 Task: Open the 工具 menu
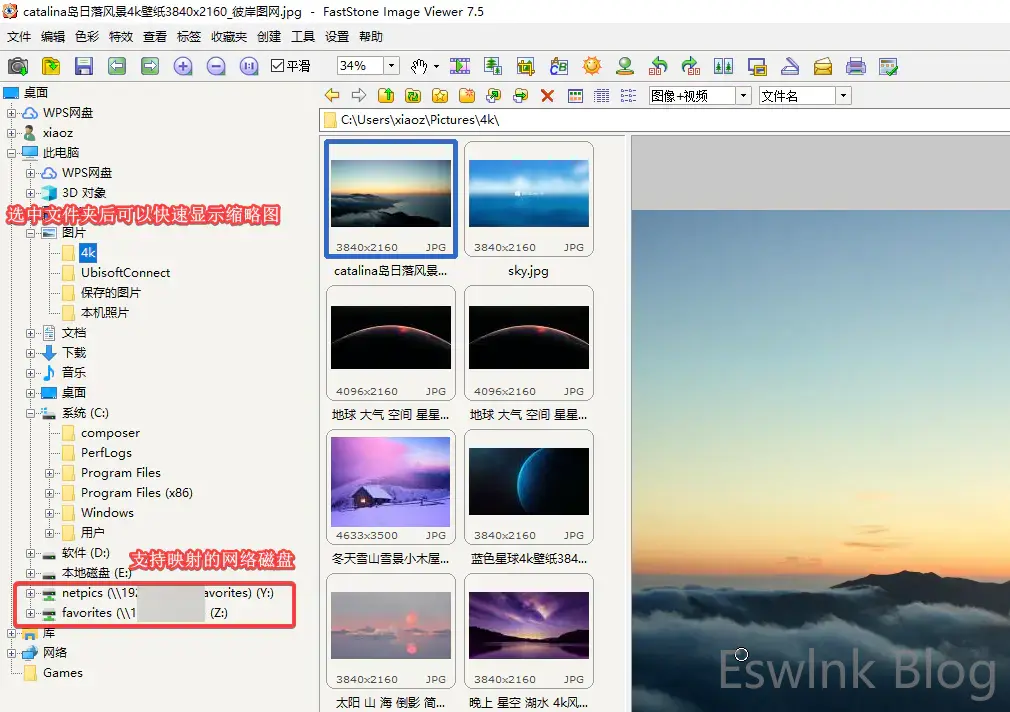302,37
